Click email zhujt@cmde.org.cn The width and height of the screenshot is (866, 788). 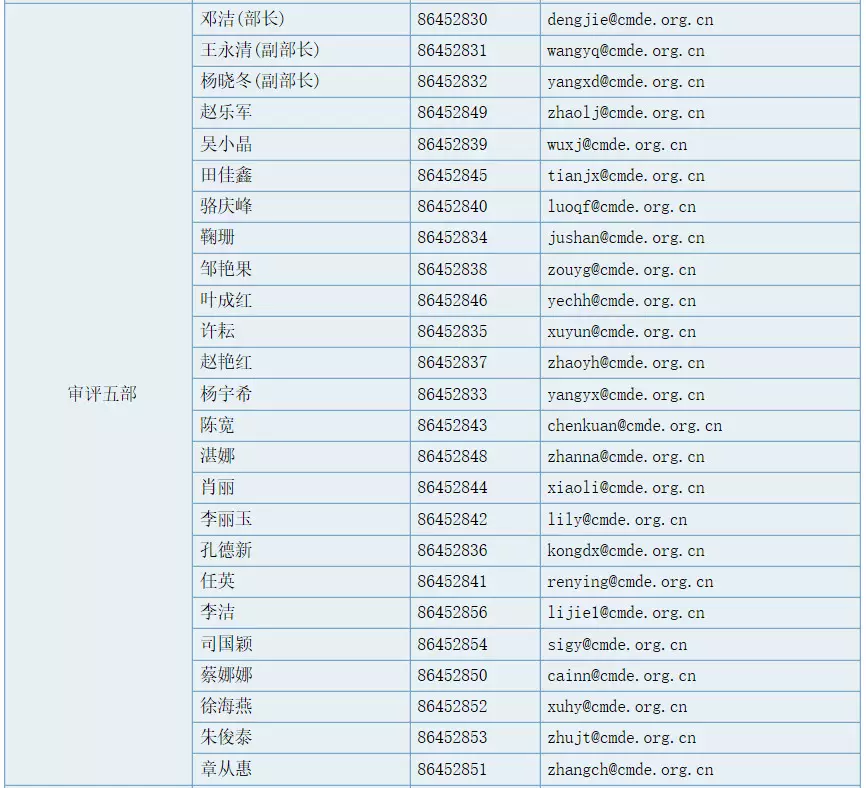(621, 738)
